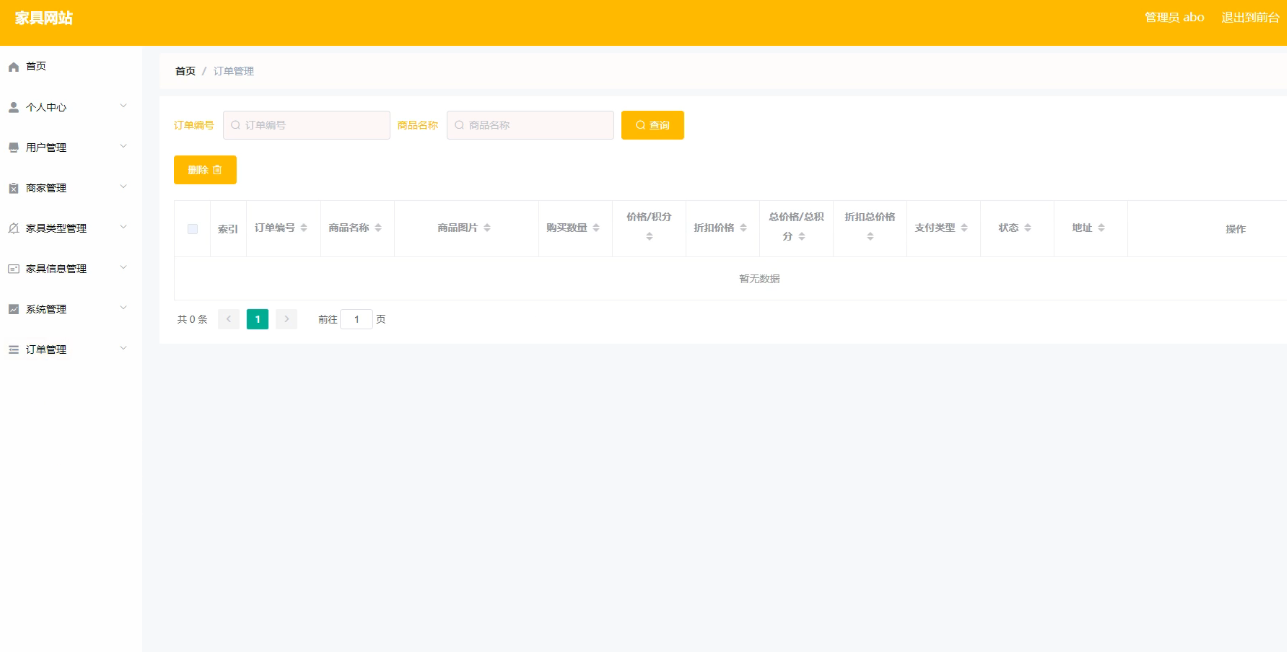Click the 家具类型管理 sidebar icon
Viewport: 1287px width, 652px height.
click(14, 229)
